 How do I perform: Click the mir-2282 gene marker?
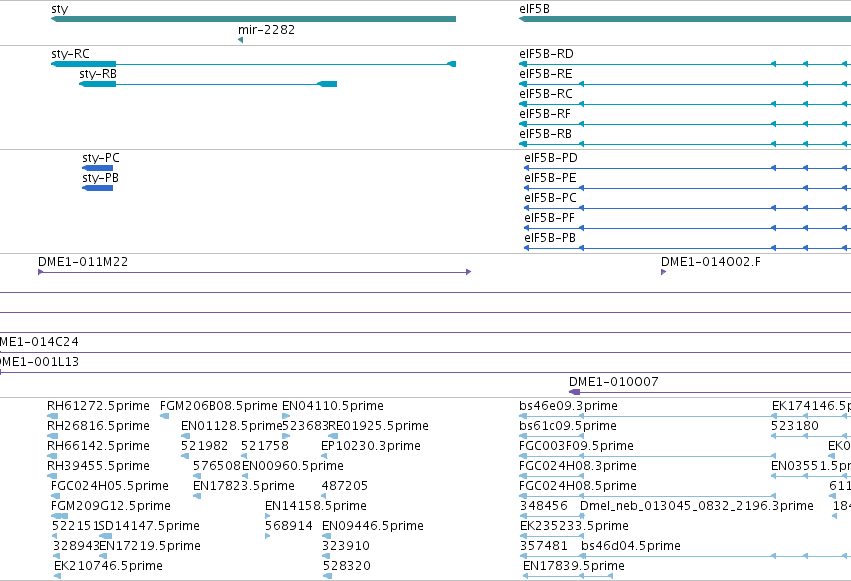coord(240,40)
